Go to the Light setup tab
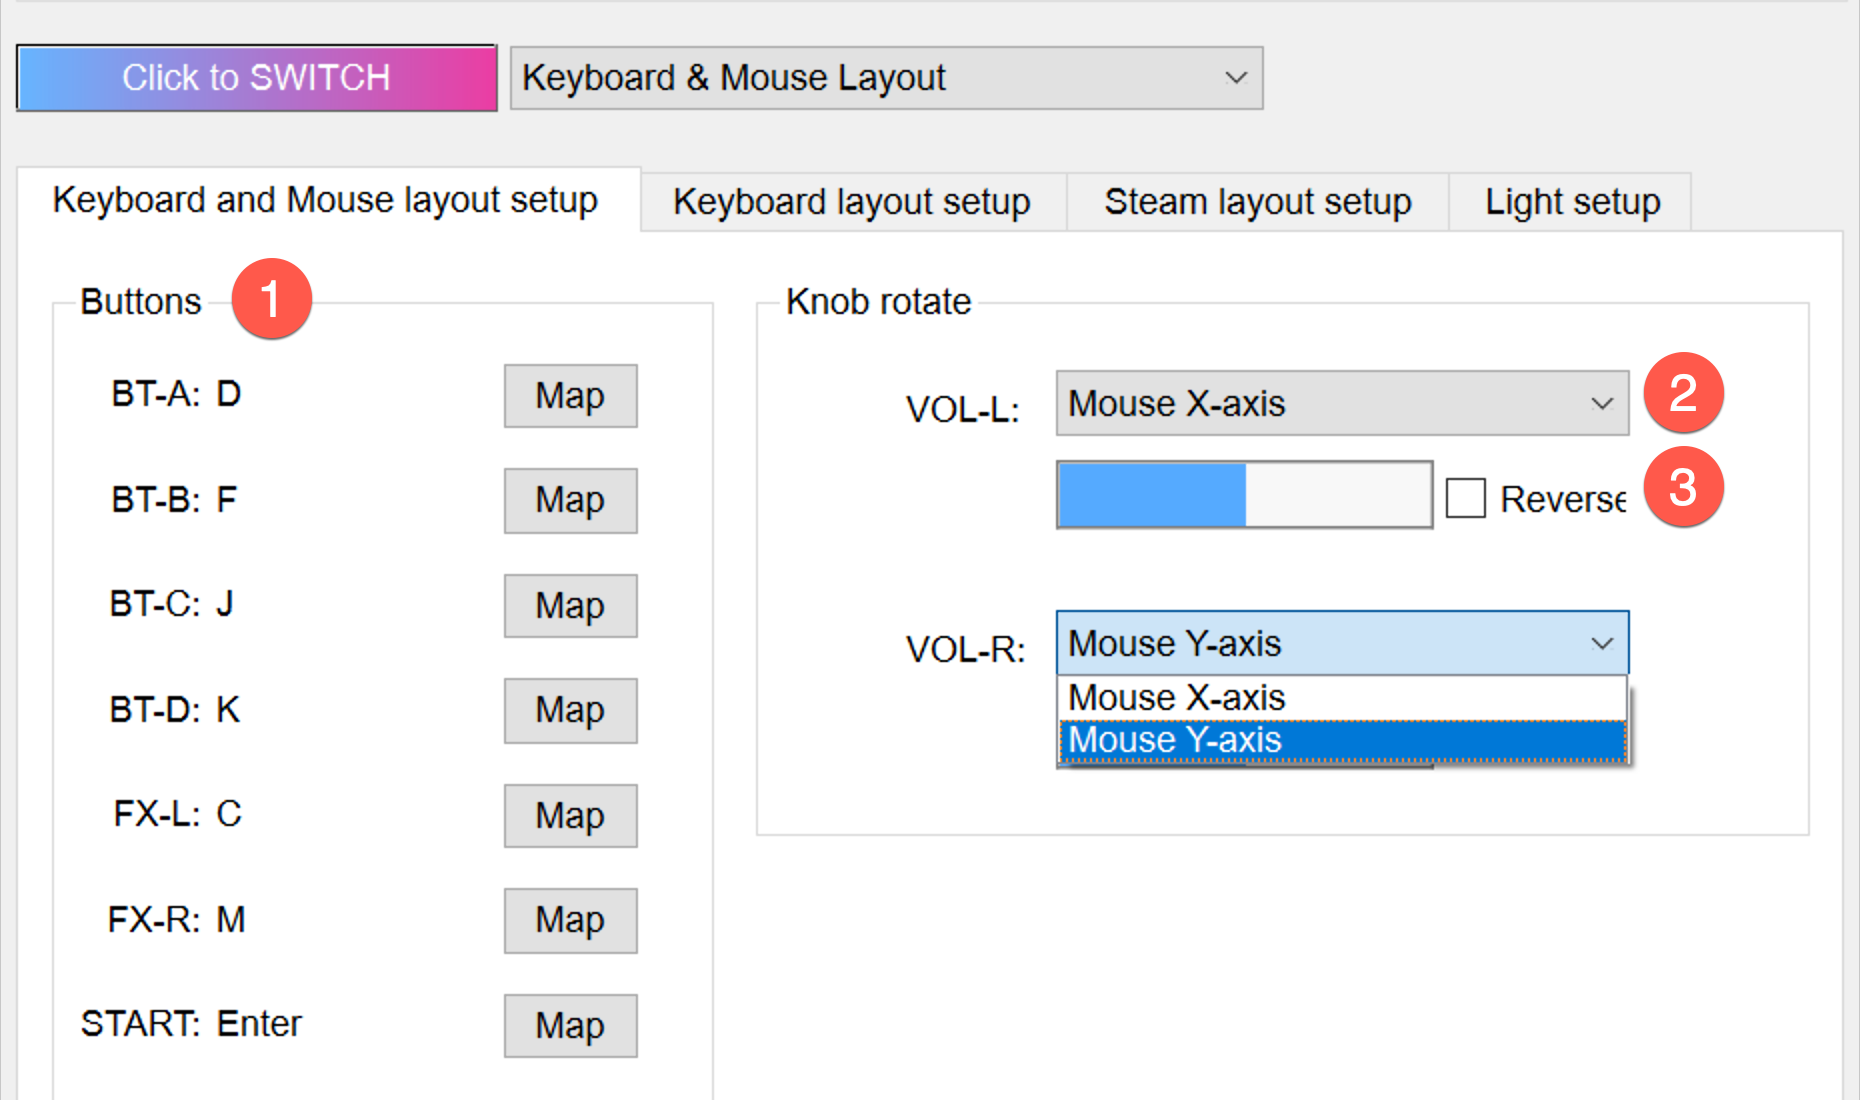 pos(1572,202)
